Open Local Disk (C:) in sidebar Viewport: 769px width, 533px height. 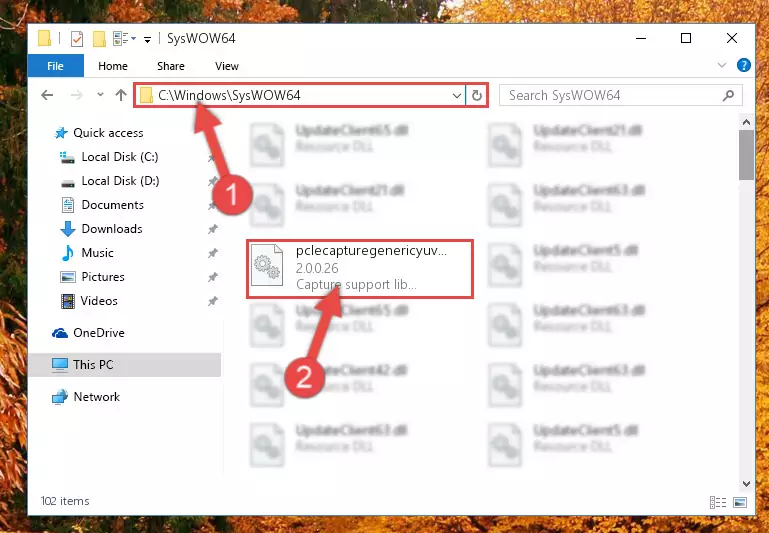[120, 157]
